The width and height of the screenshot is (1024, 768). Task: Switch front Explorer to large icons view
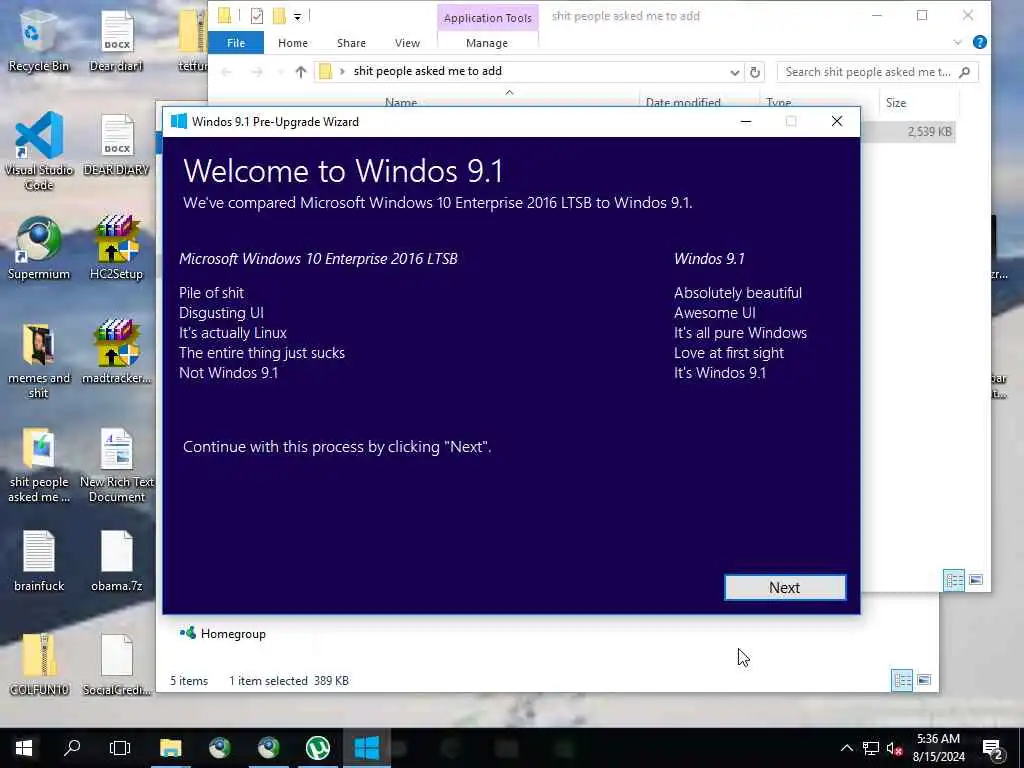976,580
